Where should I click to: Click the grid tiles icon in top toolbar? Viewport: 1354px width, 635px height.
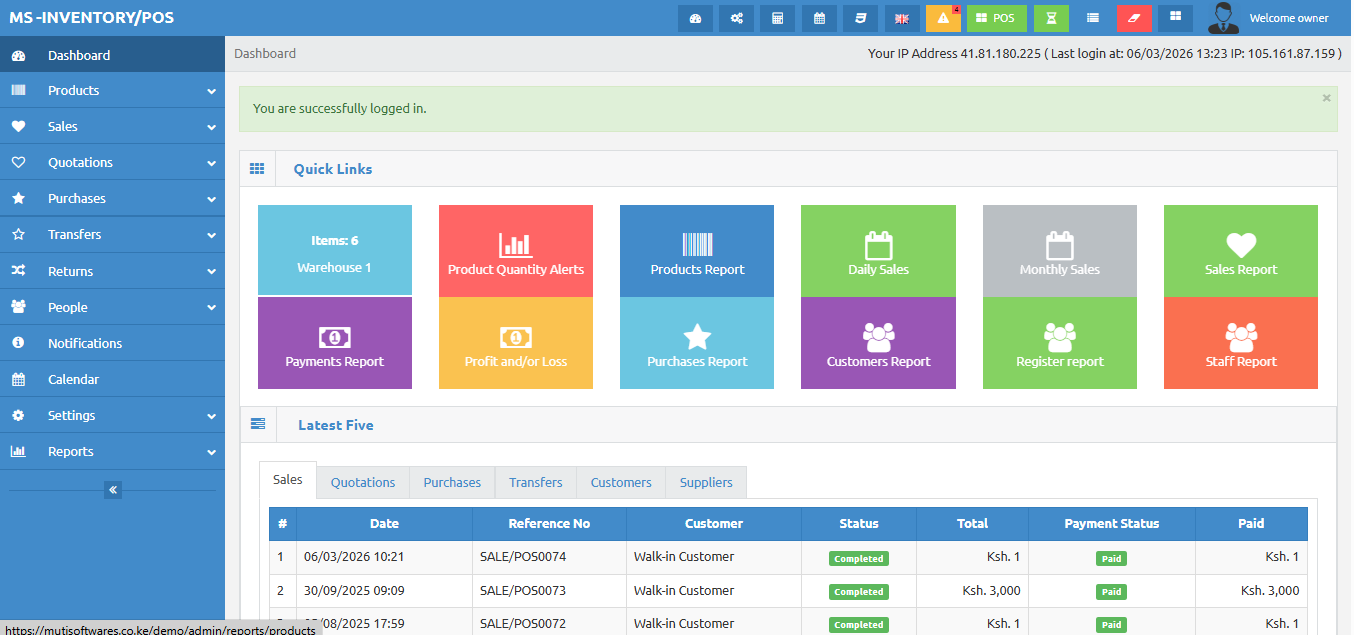pyautogui.click(x=1175, y=18)
